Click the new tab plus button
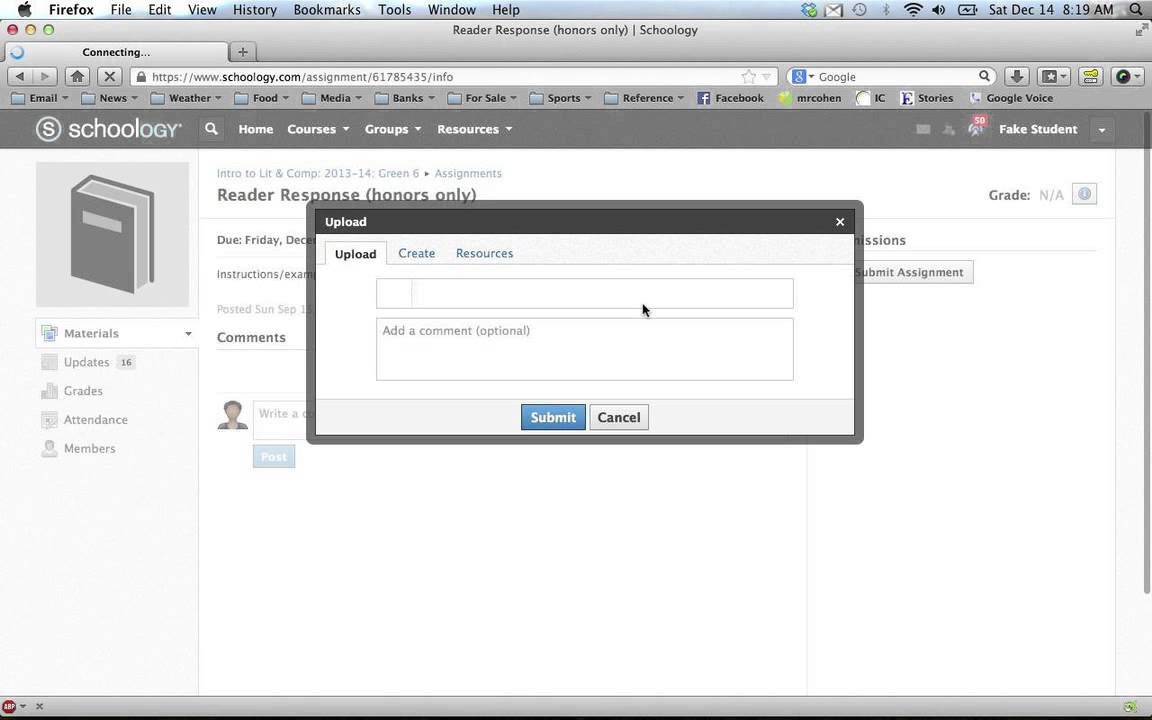 coord(242,52)
